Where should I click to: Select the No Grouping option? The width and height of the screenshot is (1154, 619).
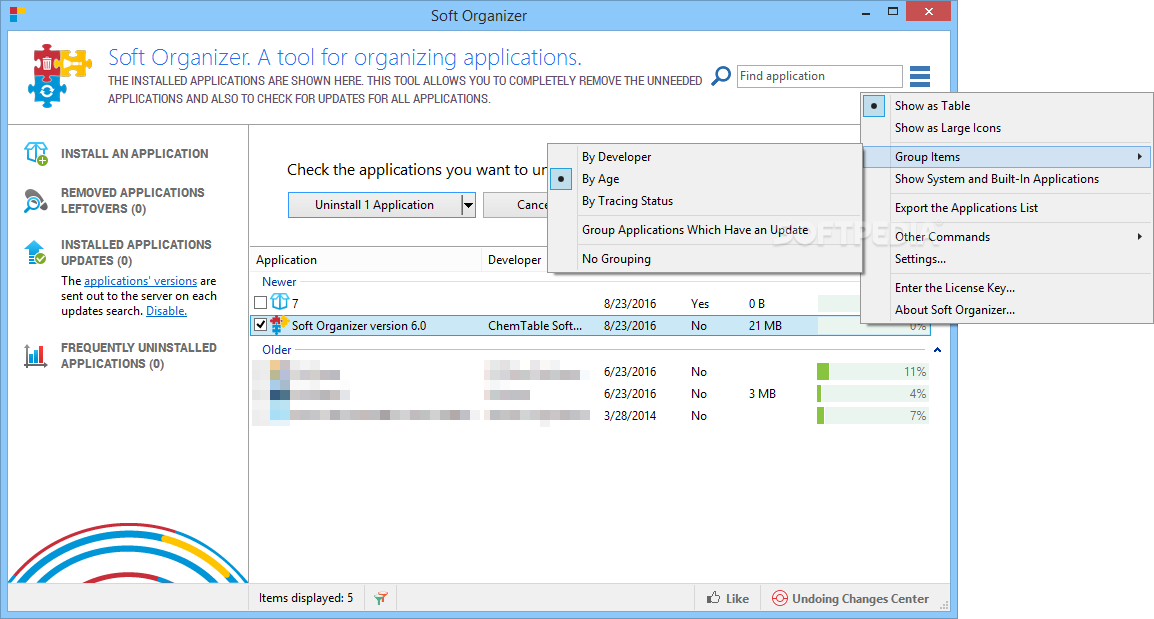click(616, 259)
